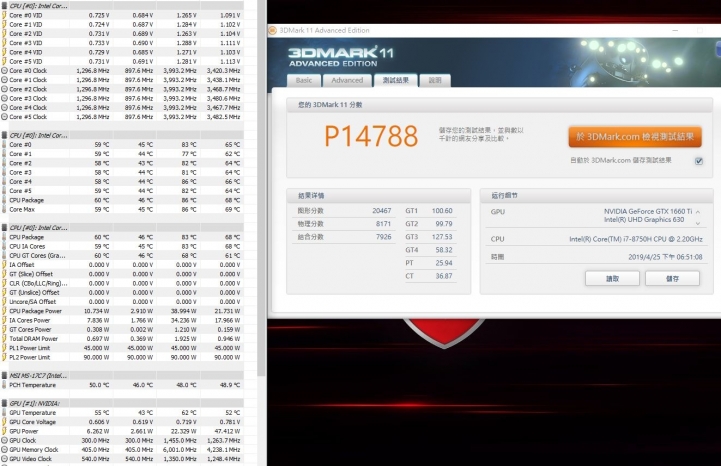Image resolution: width=721 pixels, height=466 pixels.
Task: Click the Core #2 Clock icon
Action: (x=4, y=89)
